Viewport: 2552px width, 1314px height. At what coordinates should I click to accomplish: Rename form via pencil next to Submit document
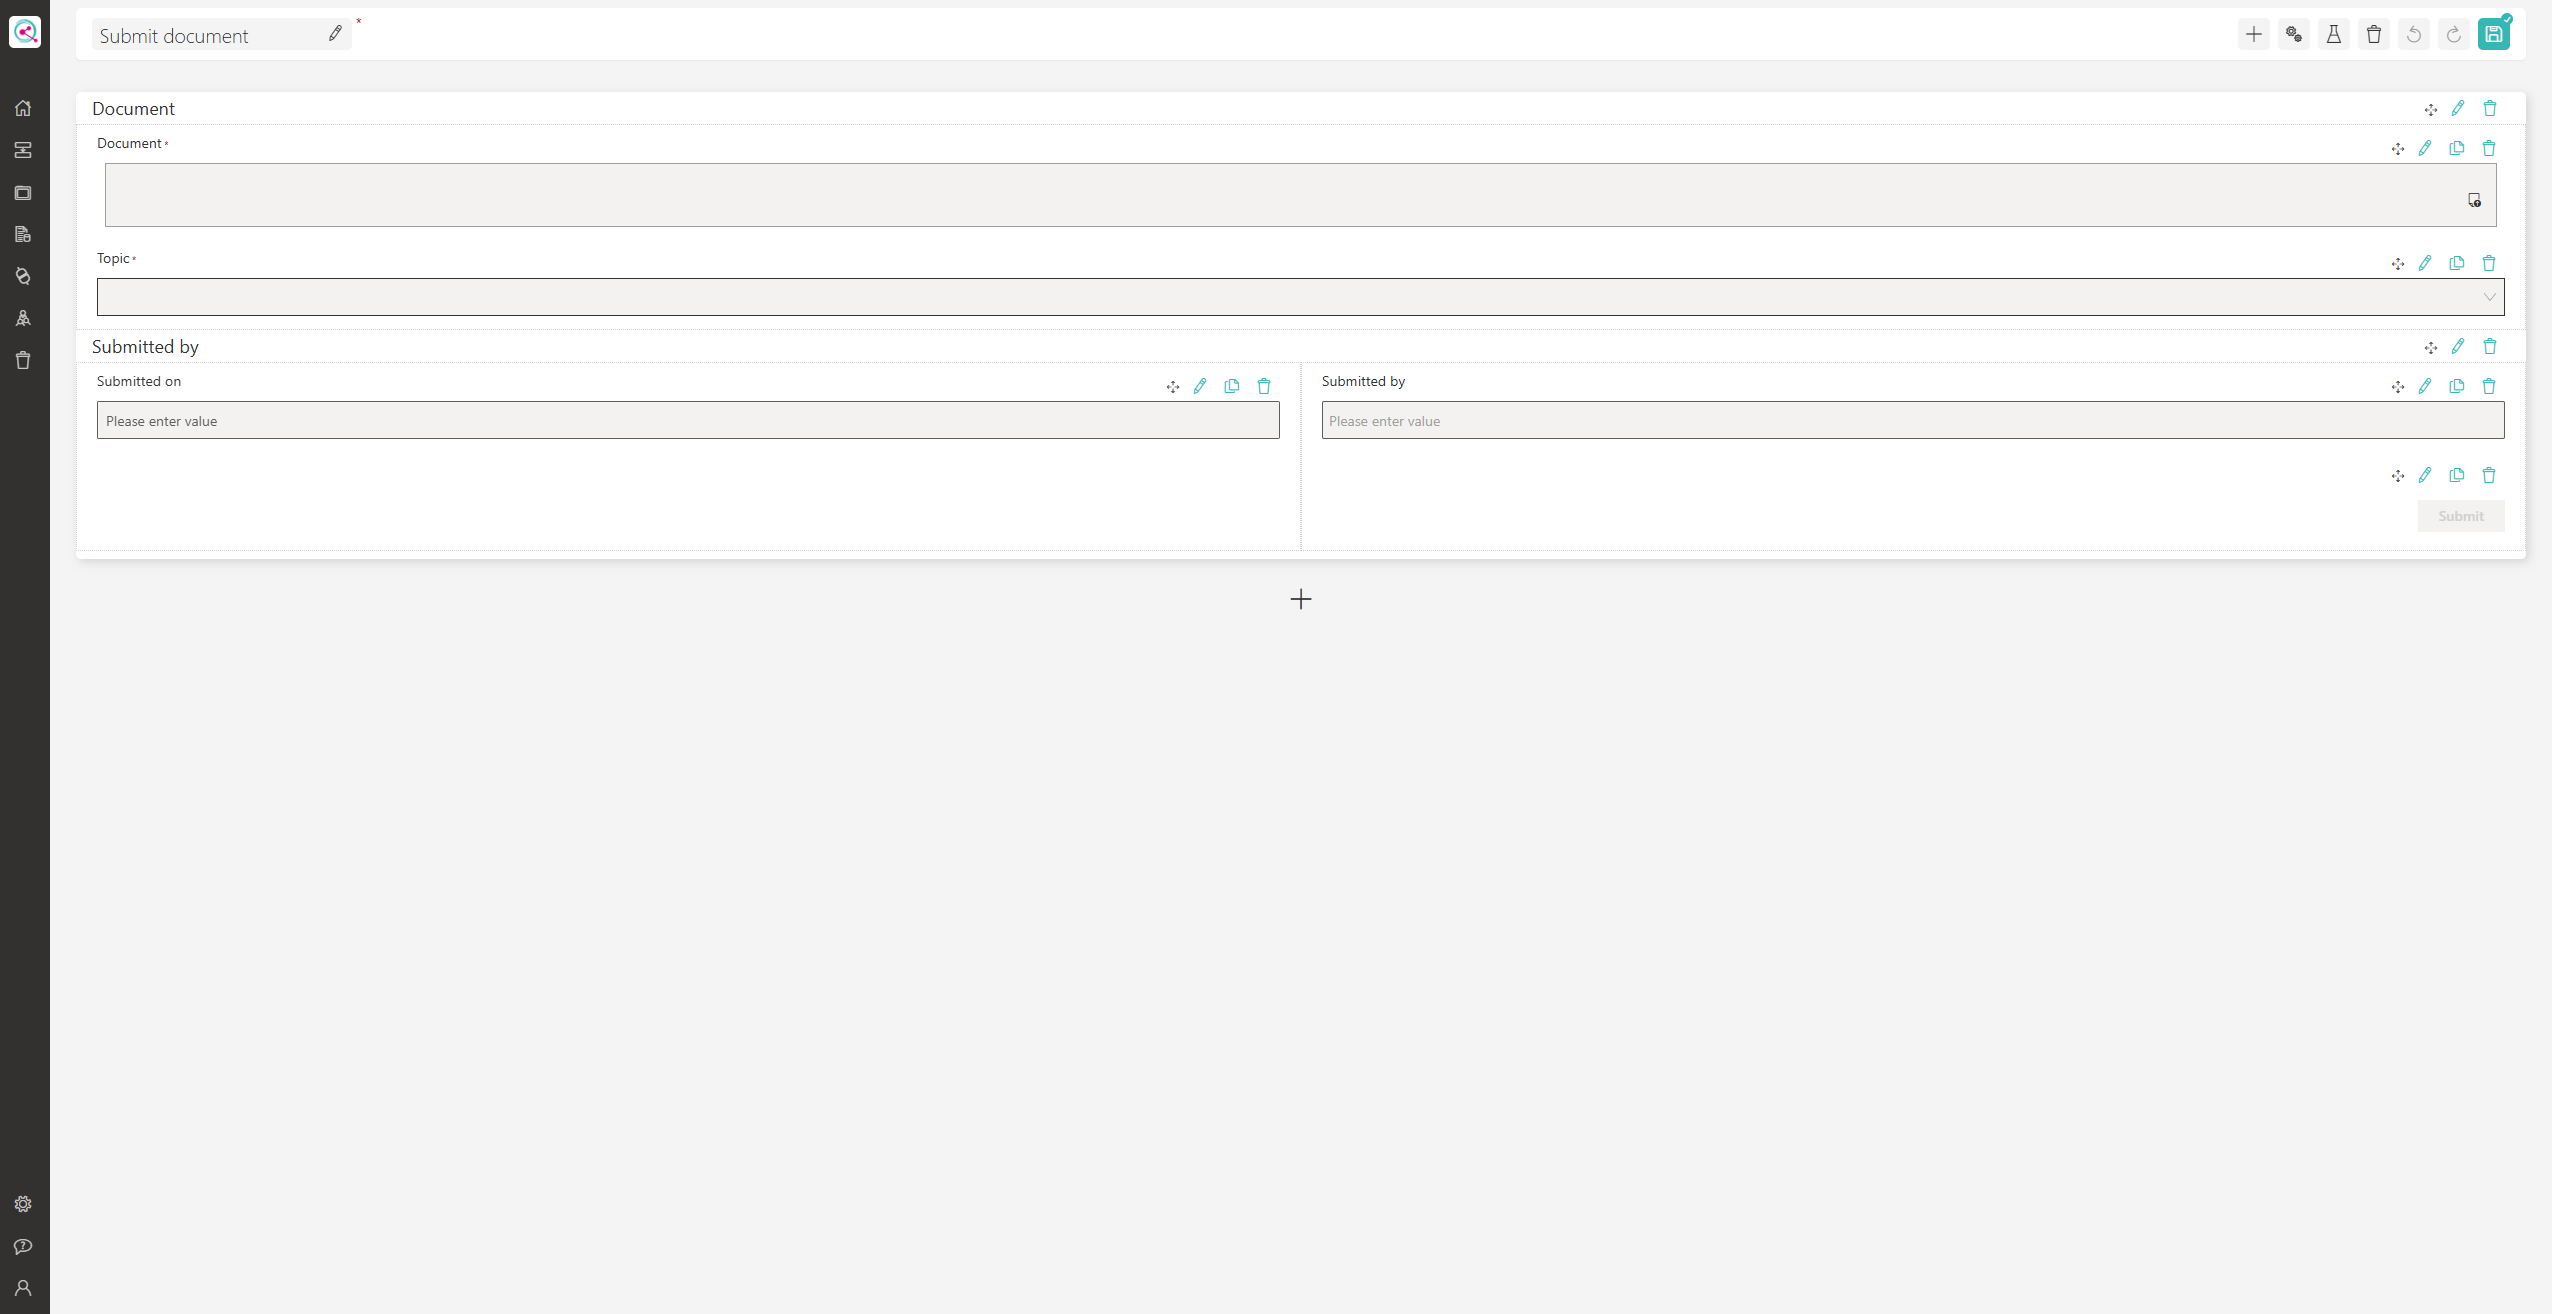(x=335, y=34)
